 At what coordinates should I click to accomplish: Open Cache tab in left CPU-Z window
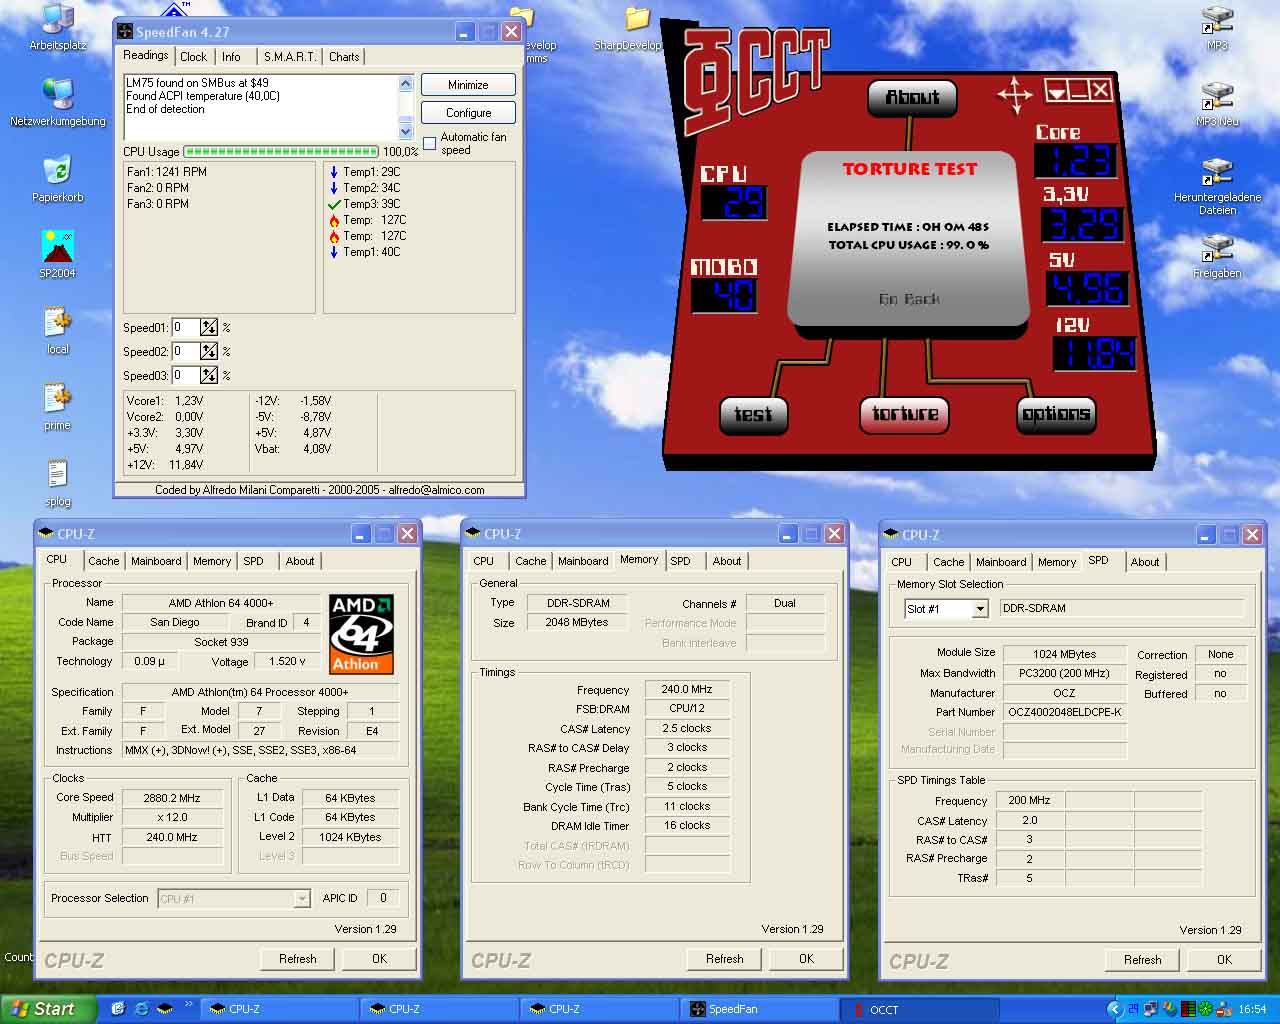103,561
